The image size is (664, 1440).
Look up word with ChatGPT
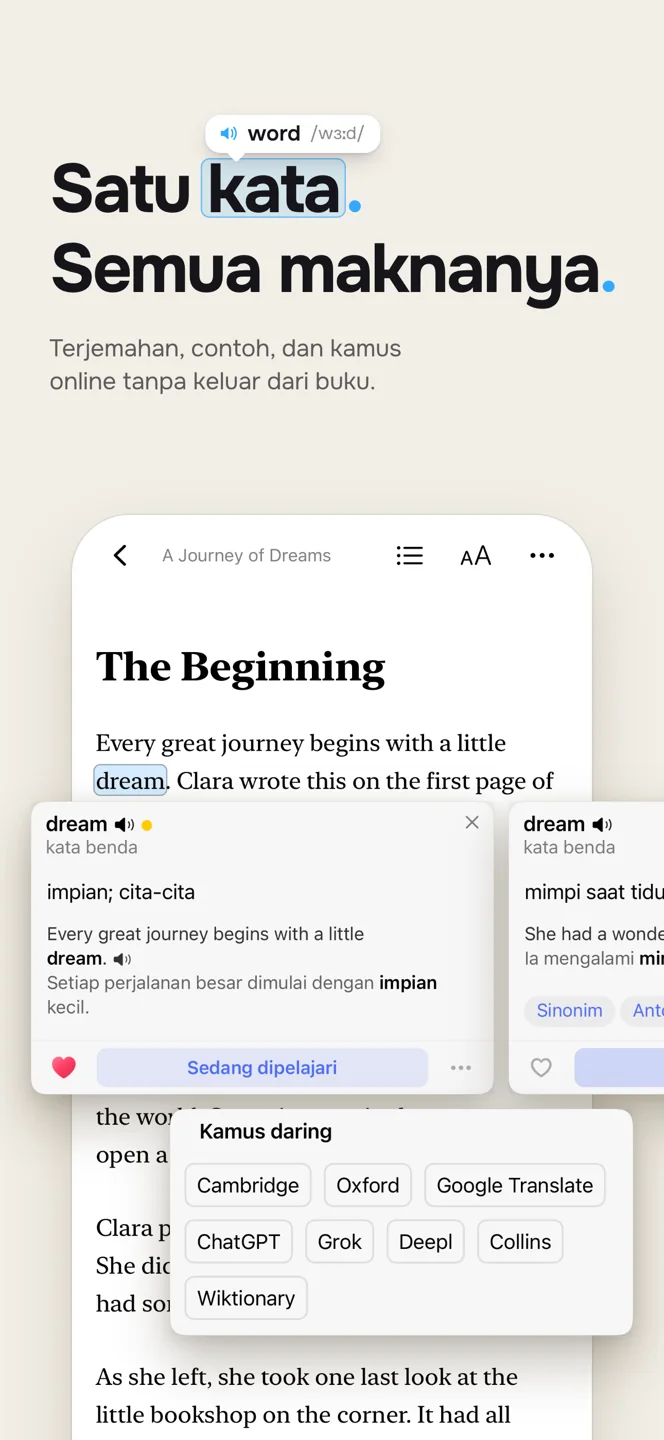point(239,1242)
